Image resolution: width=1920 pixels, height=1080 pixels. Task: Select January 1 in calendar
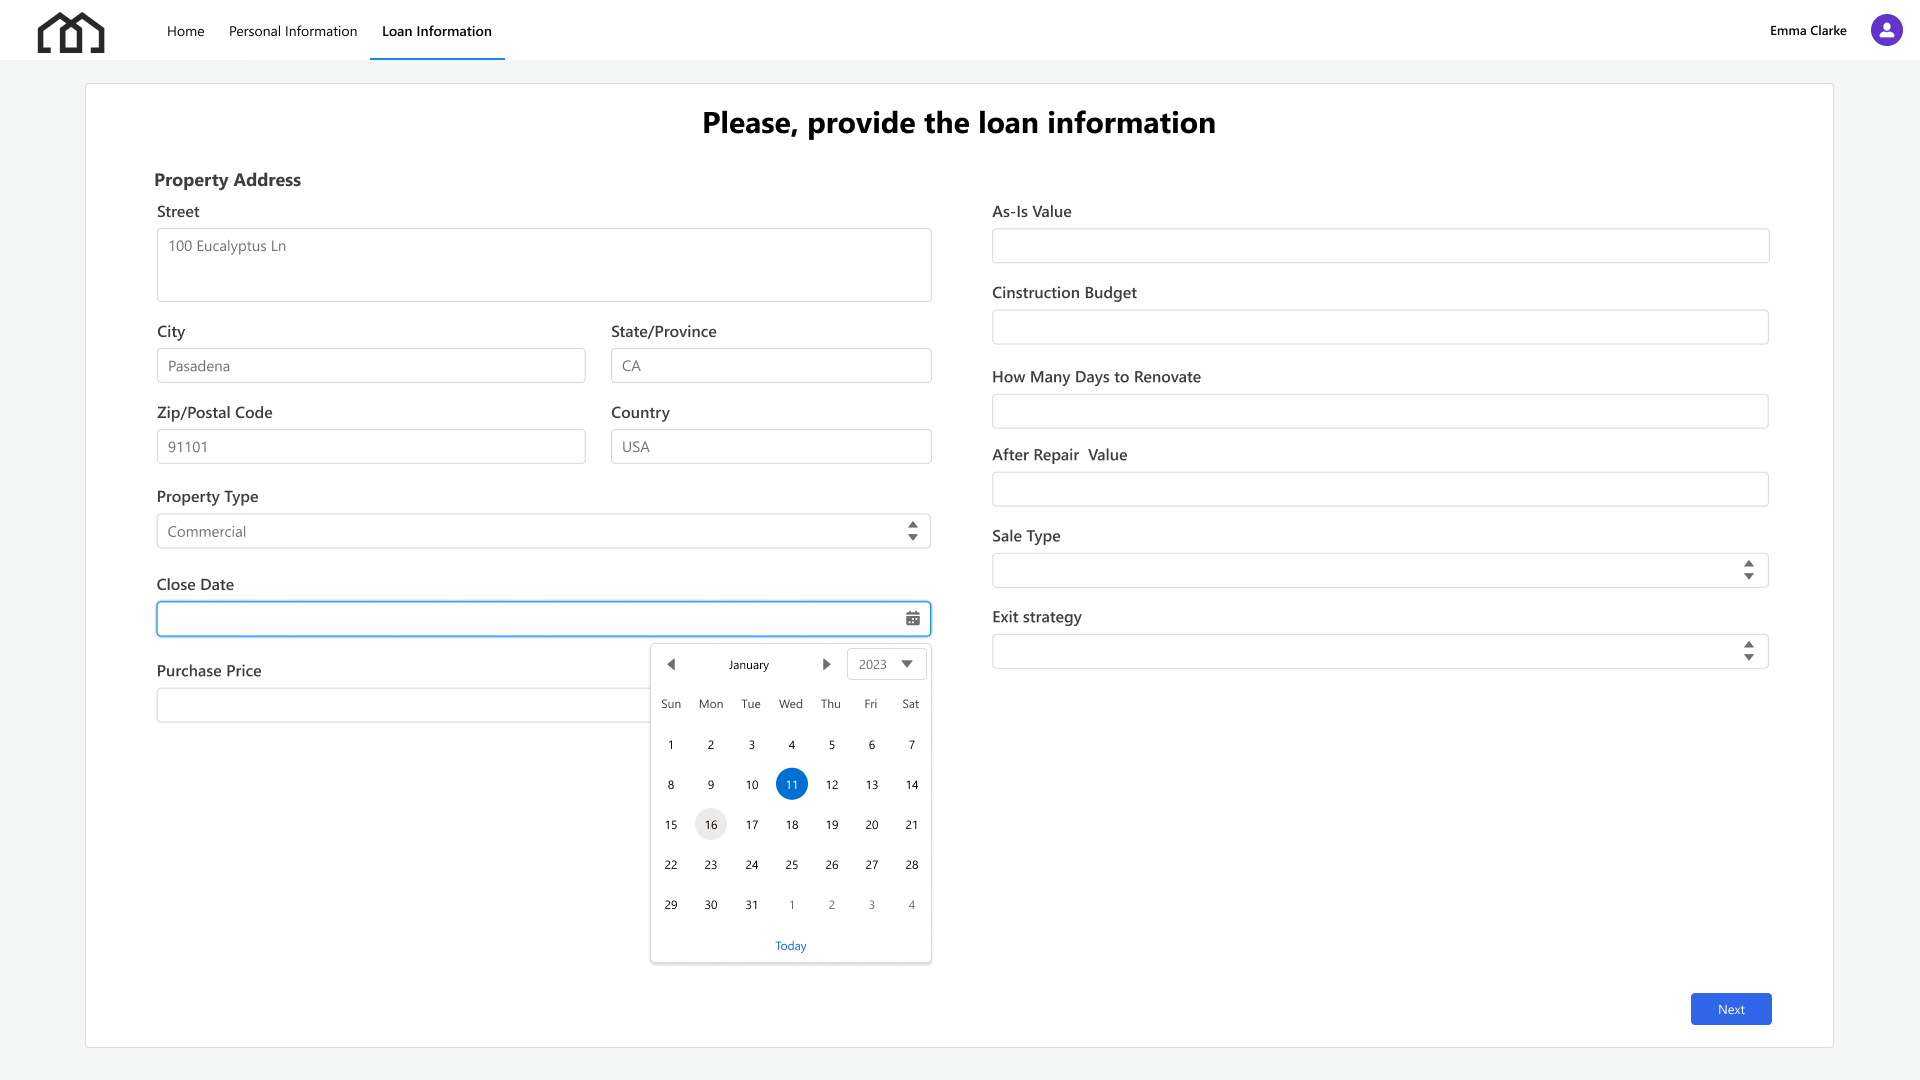671,744
